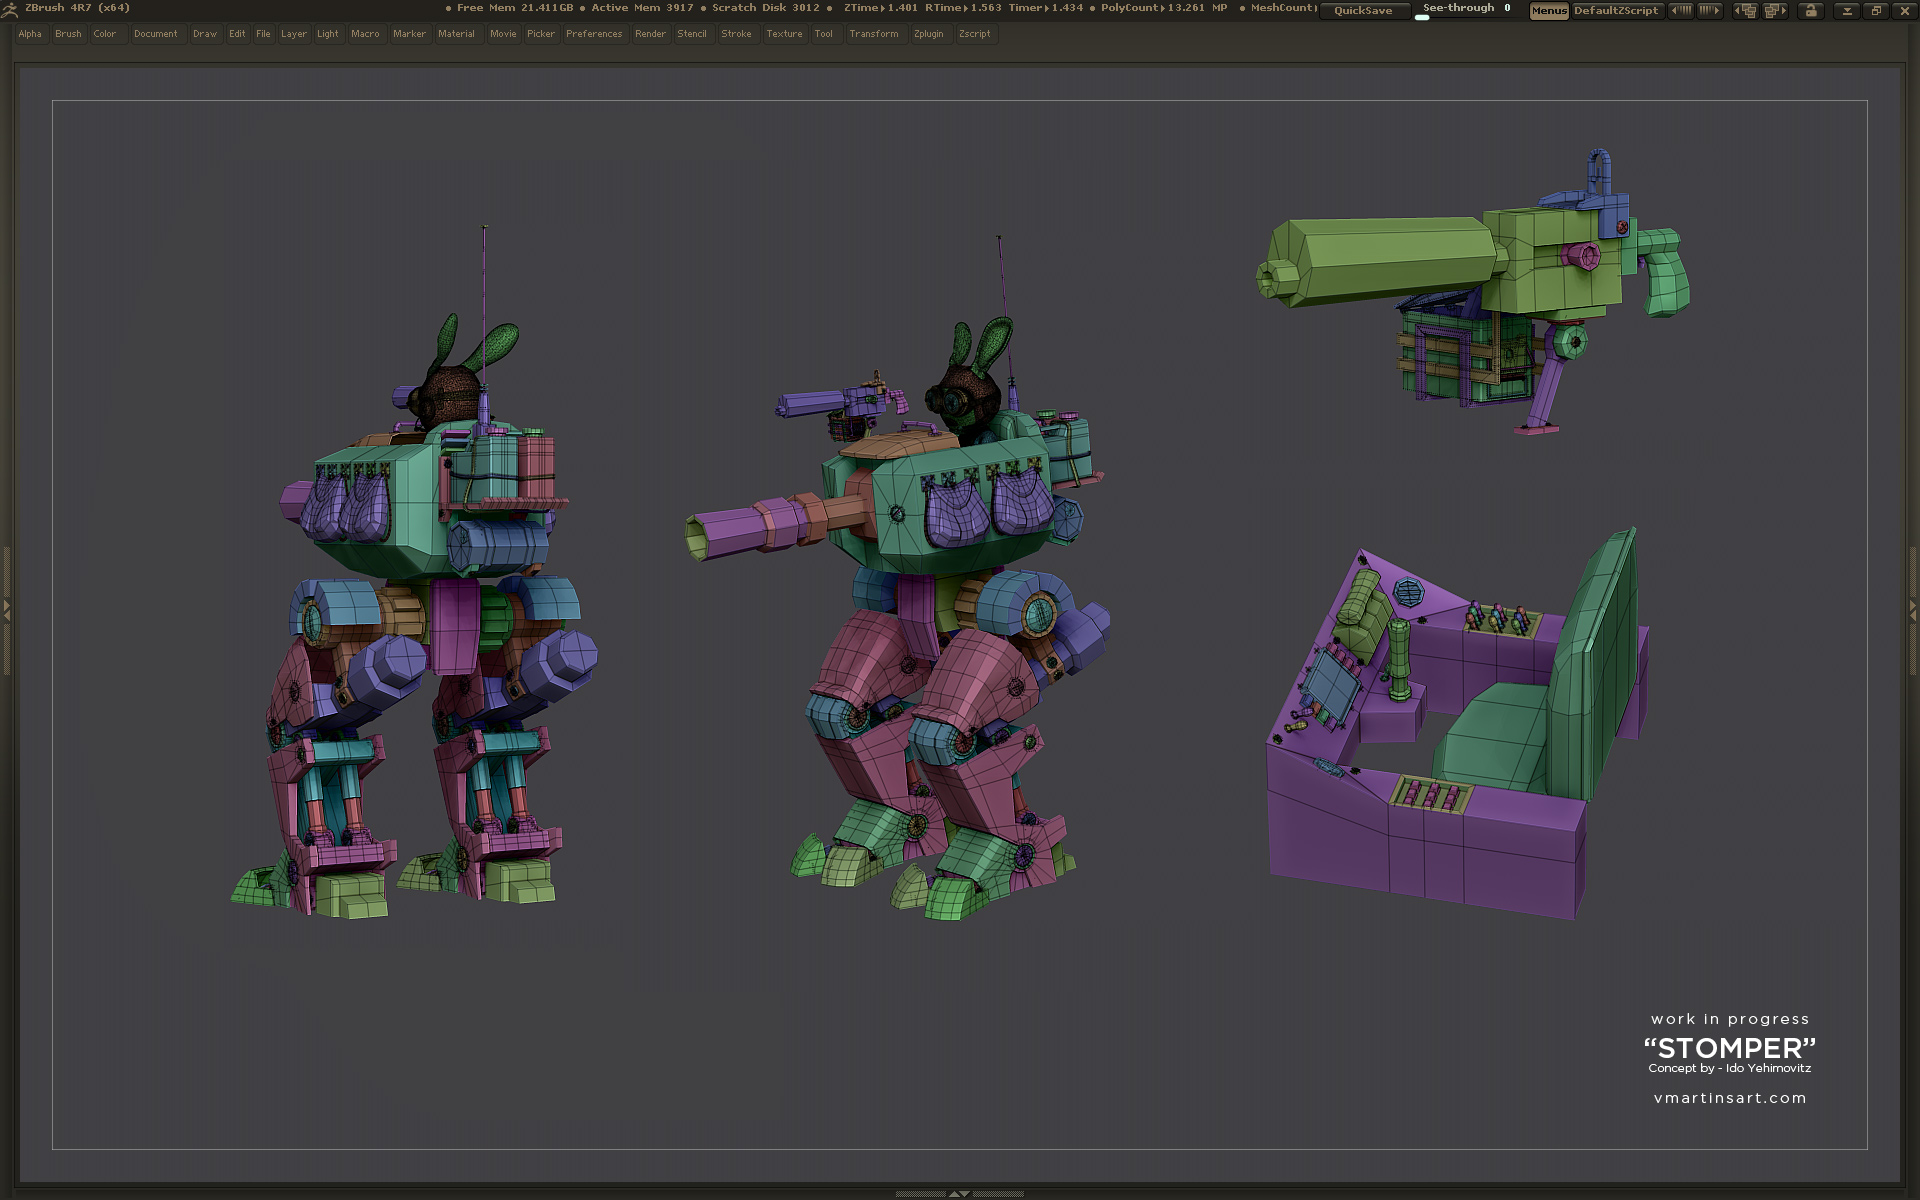Open the Layer menu
Viewport: 1920px width, 1200px height.
tap(294, 34)
